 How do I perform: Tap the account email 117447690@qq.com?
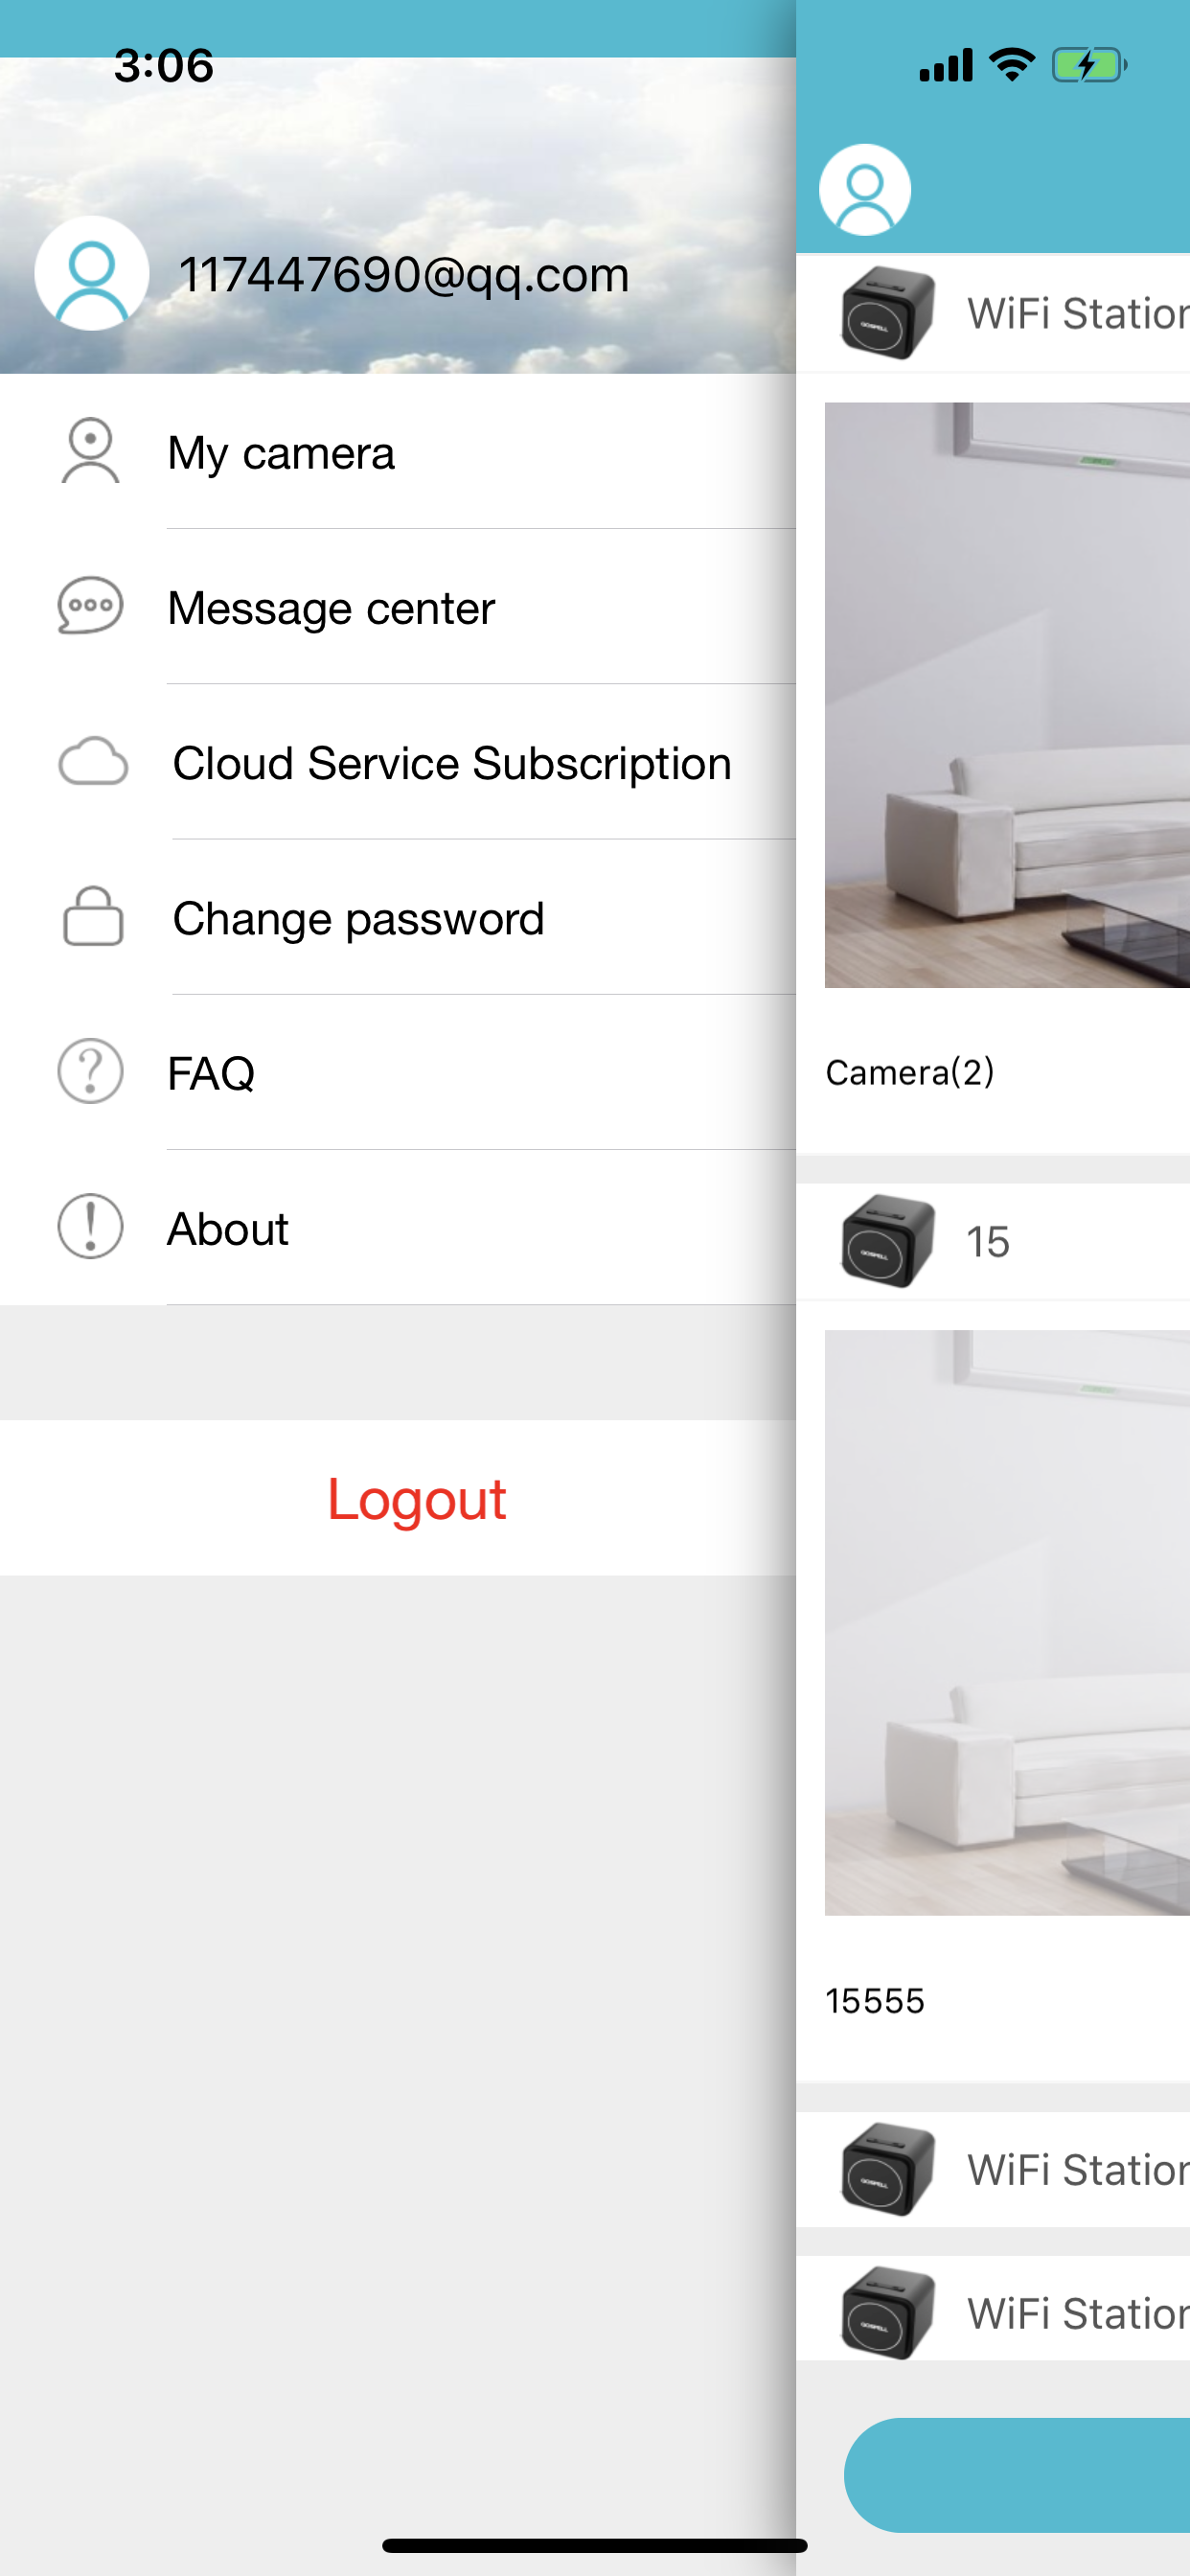click(x=404, y=274)
